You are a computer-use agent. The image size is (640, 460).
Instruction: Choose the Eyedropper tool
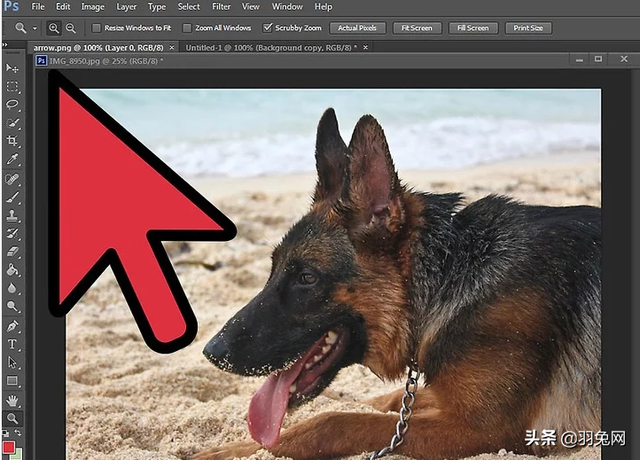click(x=12, y=159)
